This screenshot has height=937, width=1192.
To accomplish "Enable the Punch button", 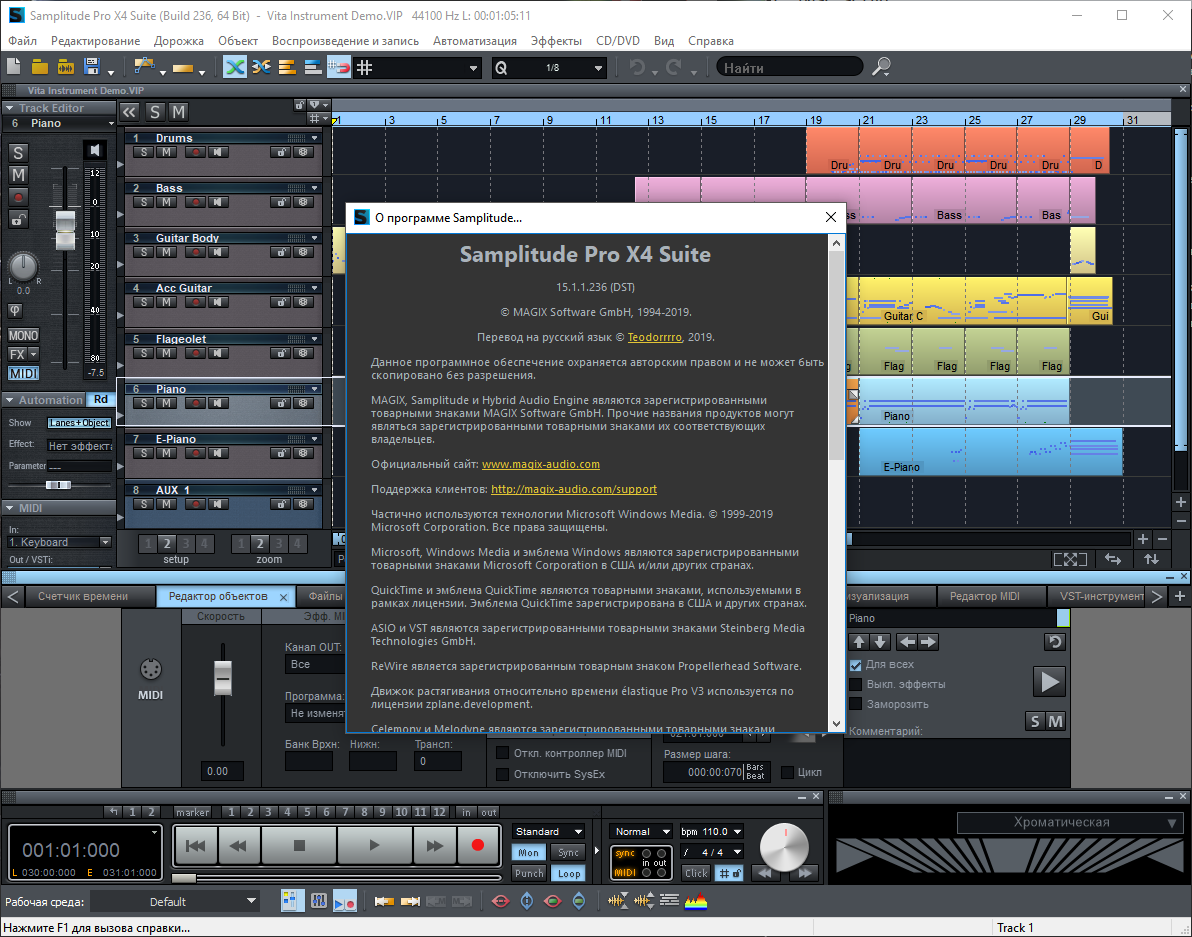I will 529,873.
